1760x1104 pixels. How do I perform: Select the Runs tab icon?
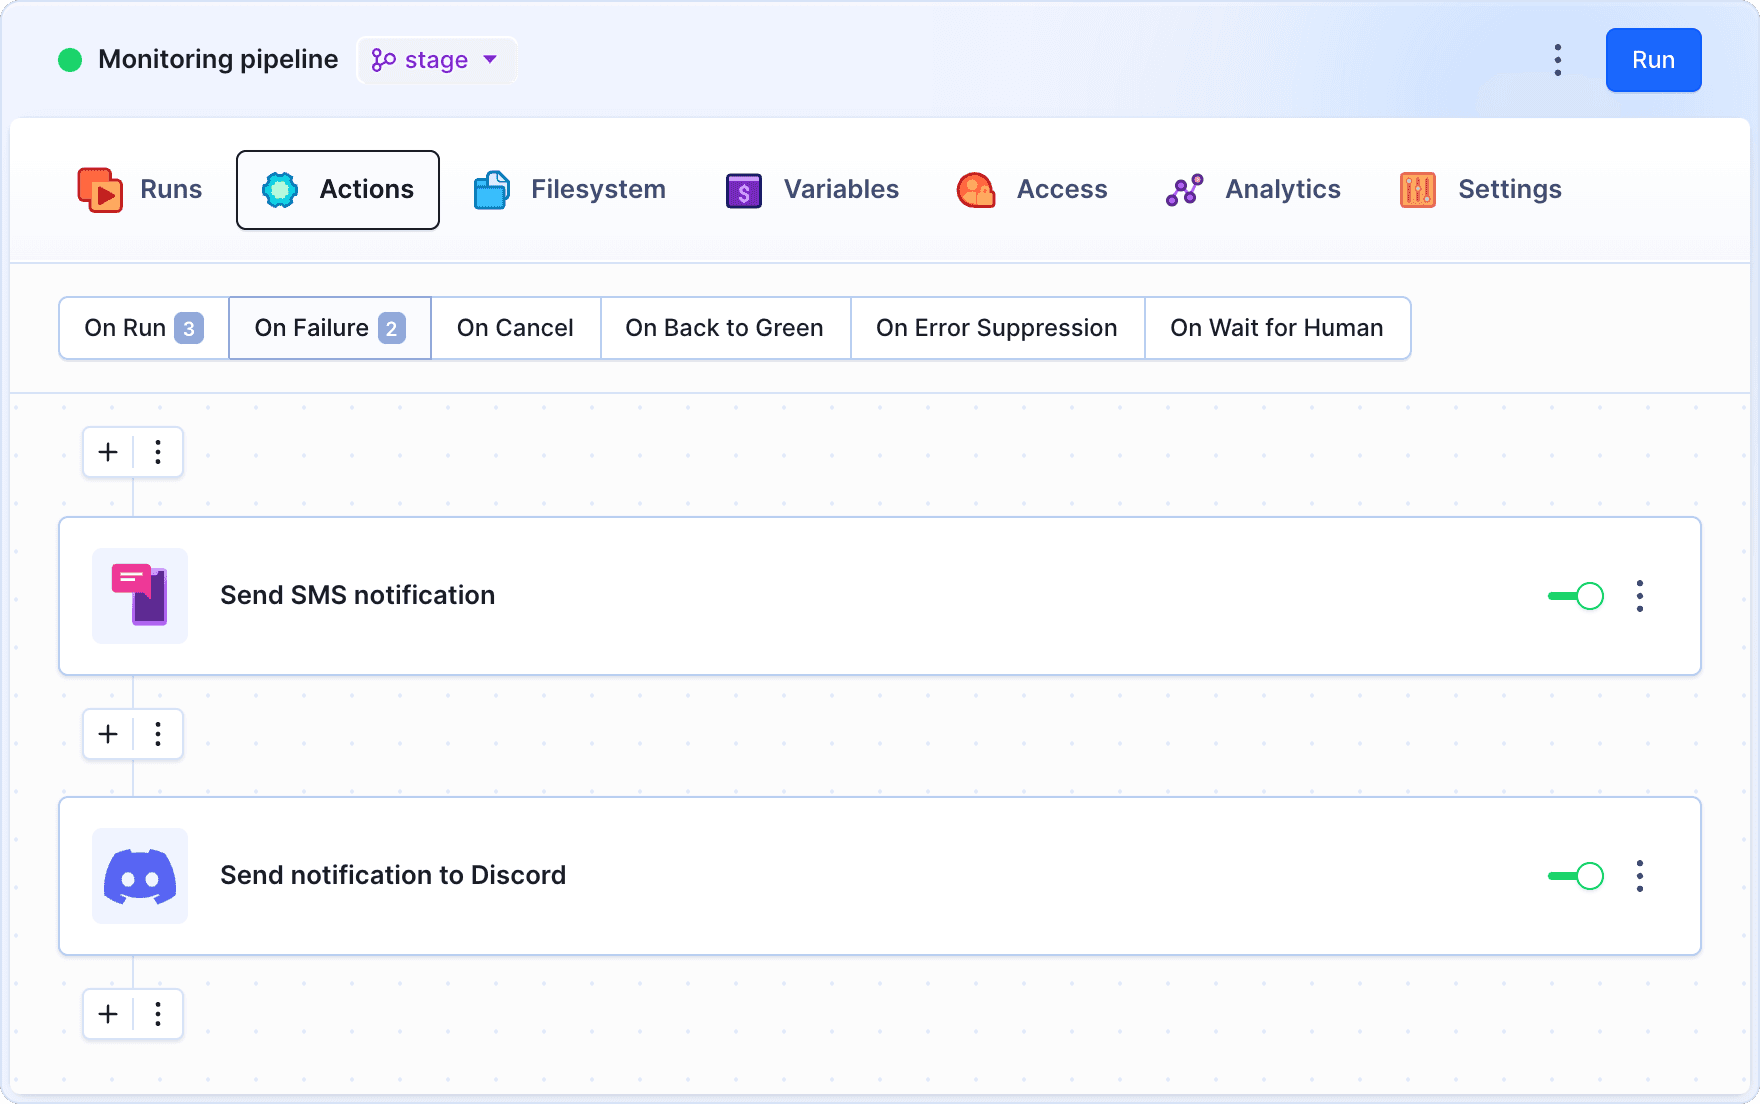tap(100, 189)
